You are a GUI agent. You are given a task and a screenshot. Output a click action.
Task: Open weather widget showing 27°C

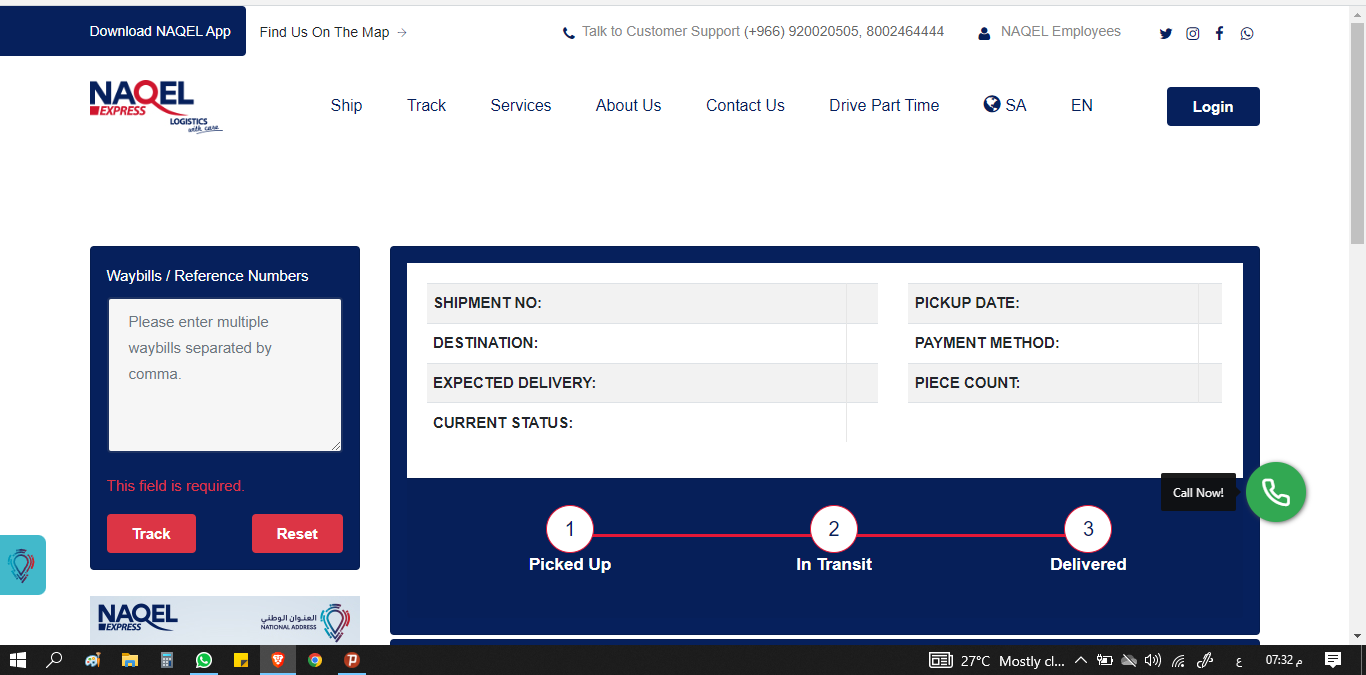[997, 661]
